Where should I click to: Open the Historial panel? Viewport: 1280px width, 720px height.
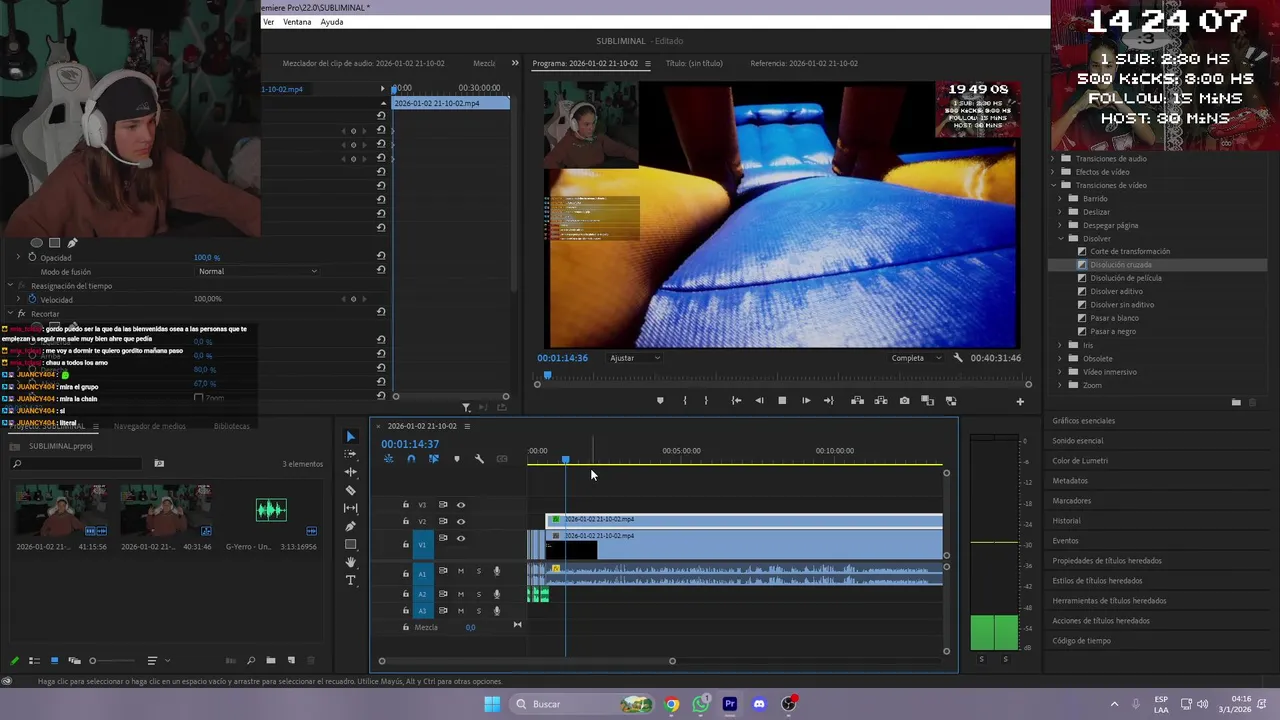click(1066, 521)
